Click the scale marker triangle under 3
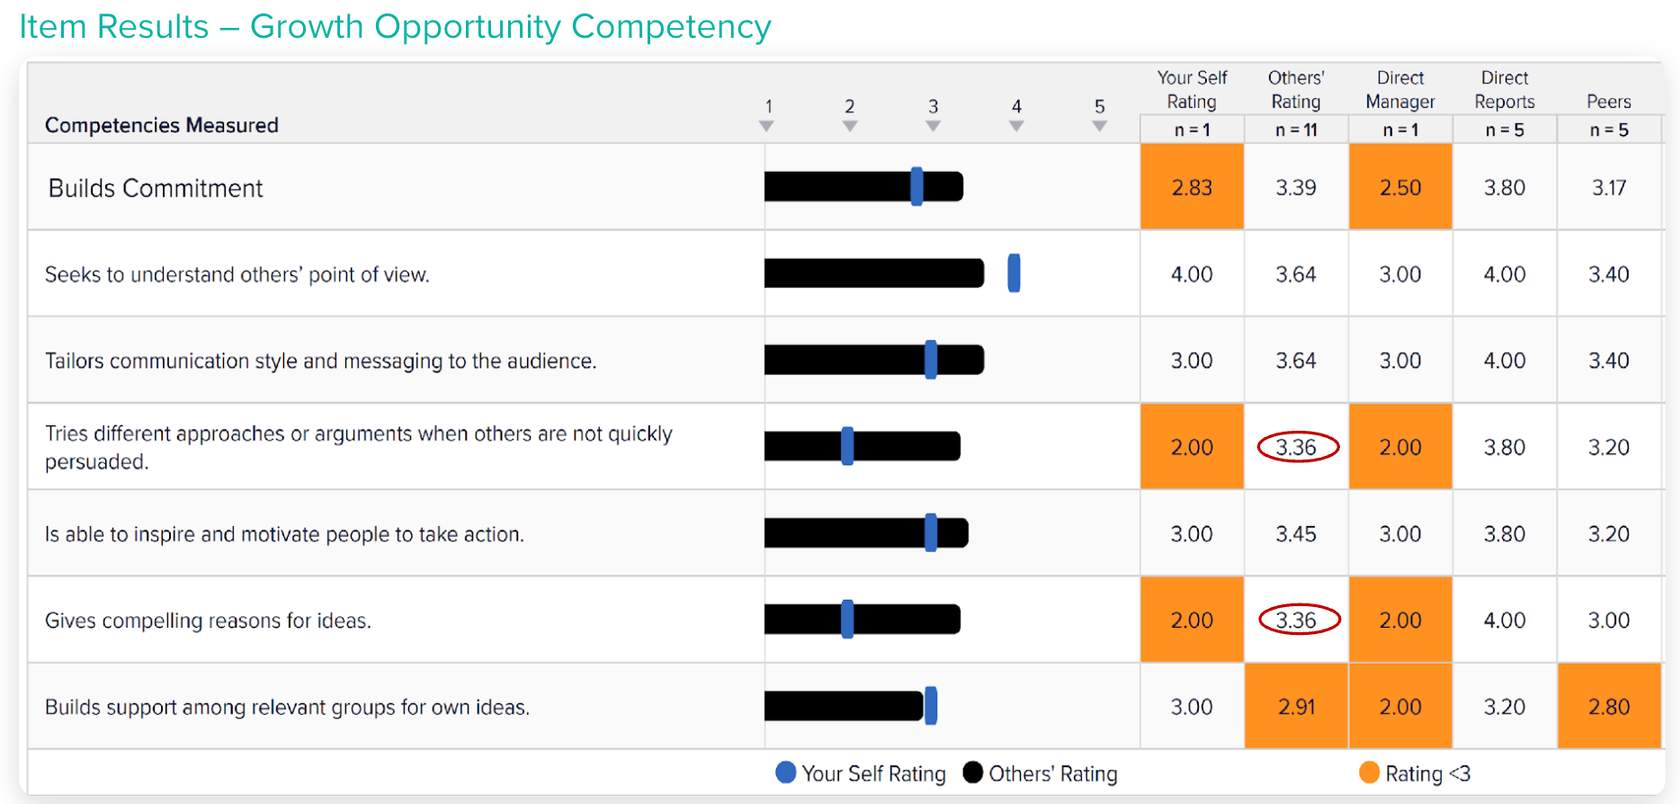 (933, 127)
